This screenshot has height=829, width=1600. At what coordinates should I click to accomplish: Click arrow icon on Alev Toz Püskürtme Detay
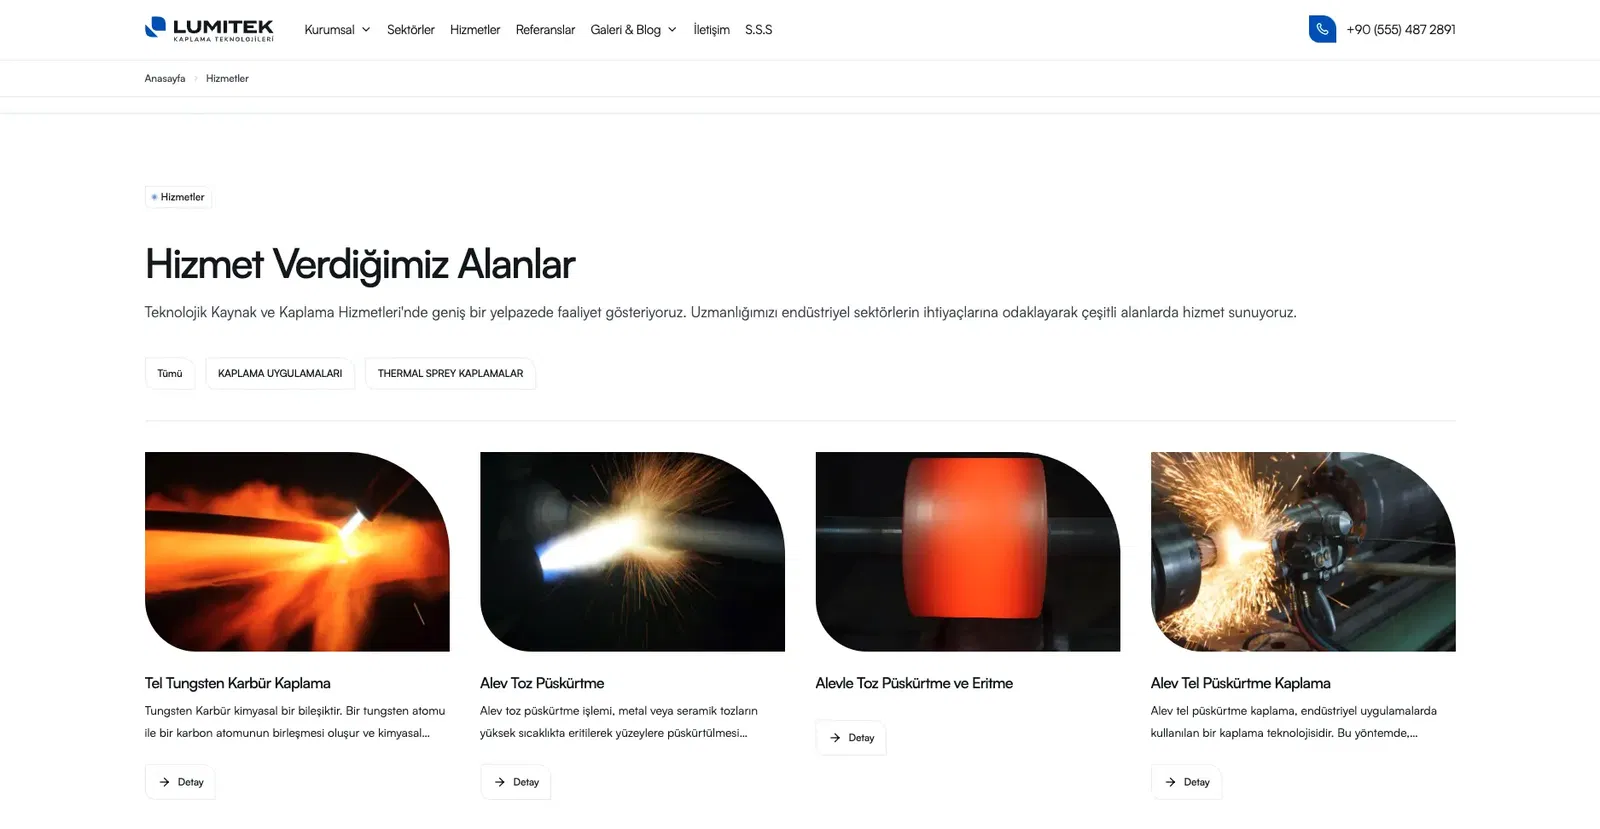(x=499, y=782)
